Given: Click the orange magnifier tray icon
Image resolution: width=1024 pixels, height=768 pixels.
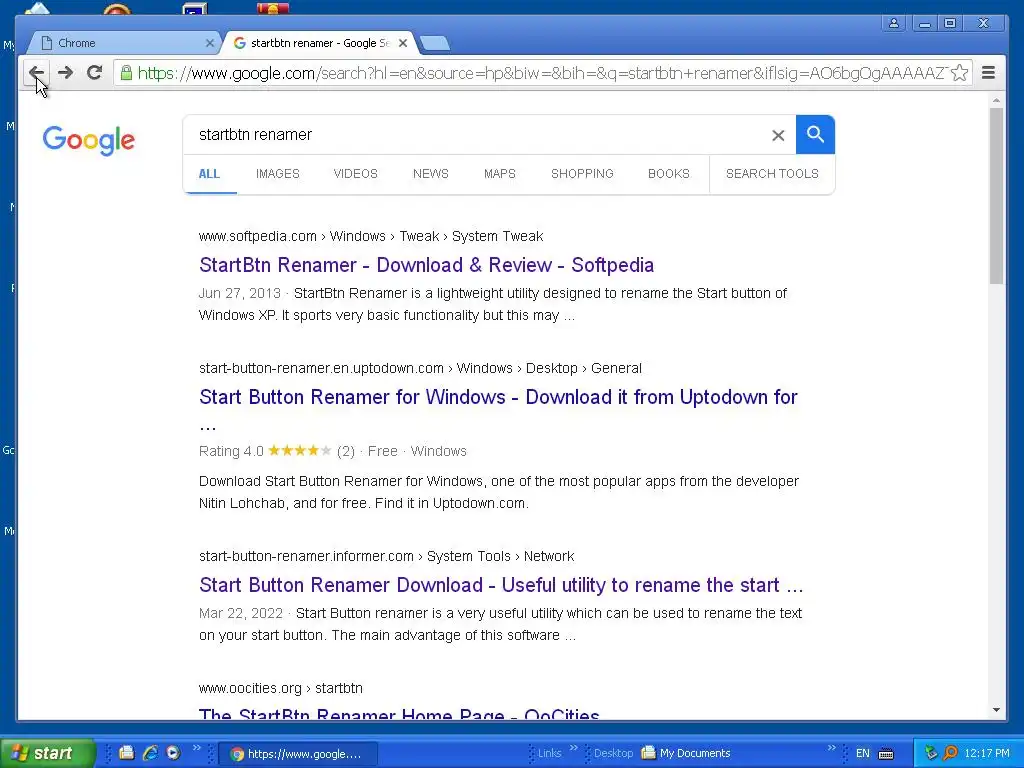Looking at the screenshot, I should 951,753.
